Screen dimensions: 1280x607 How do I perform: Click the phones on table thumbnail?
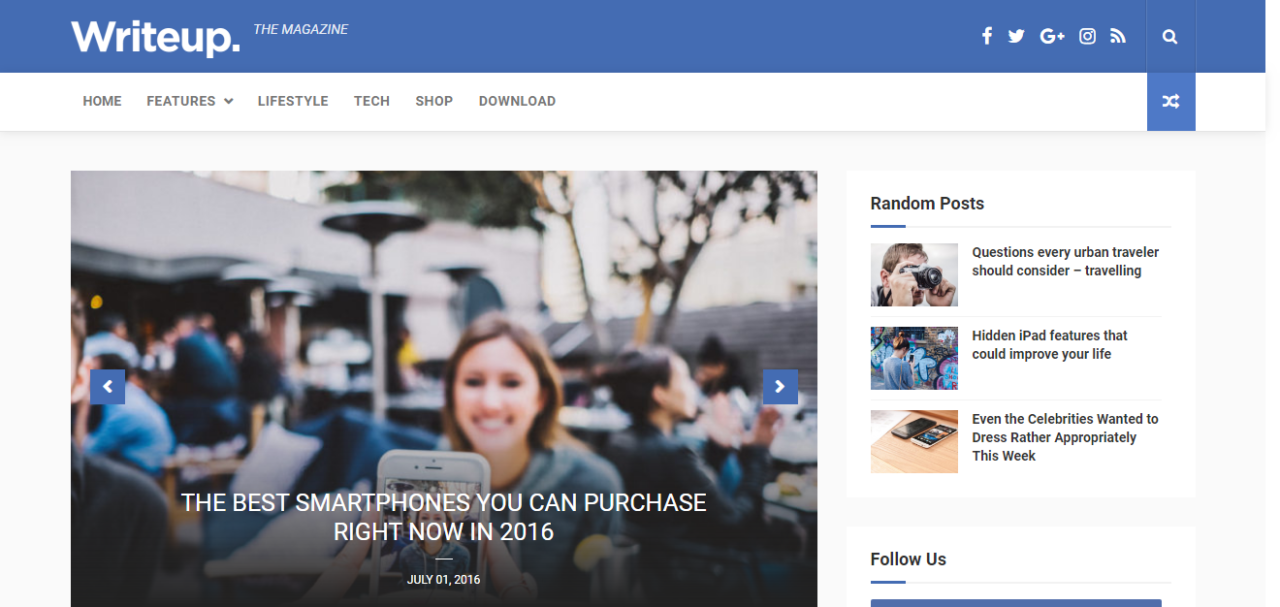point(914,442)
